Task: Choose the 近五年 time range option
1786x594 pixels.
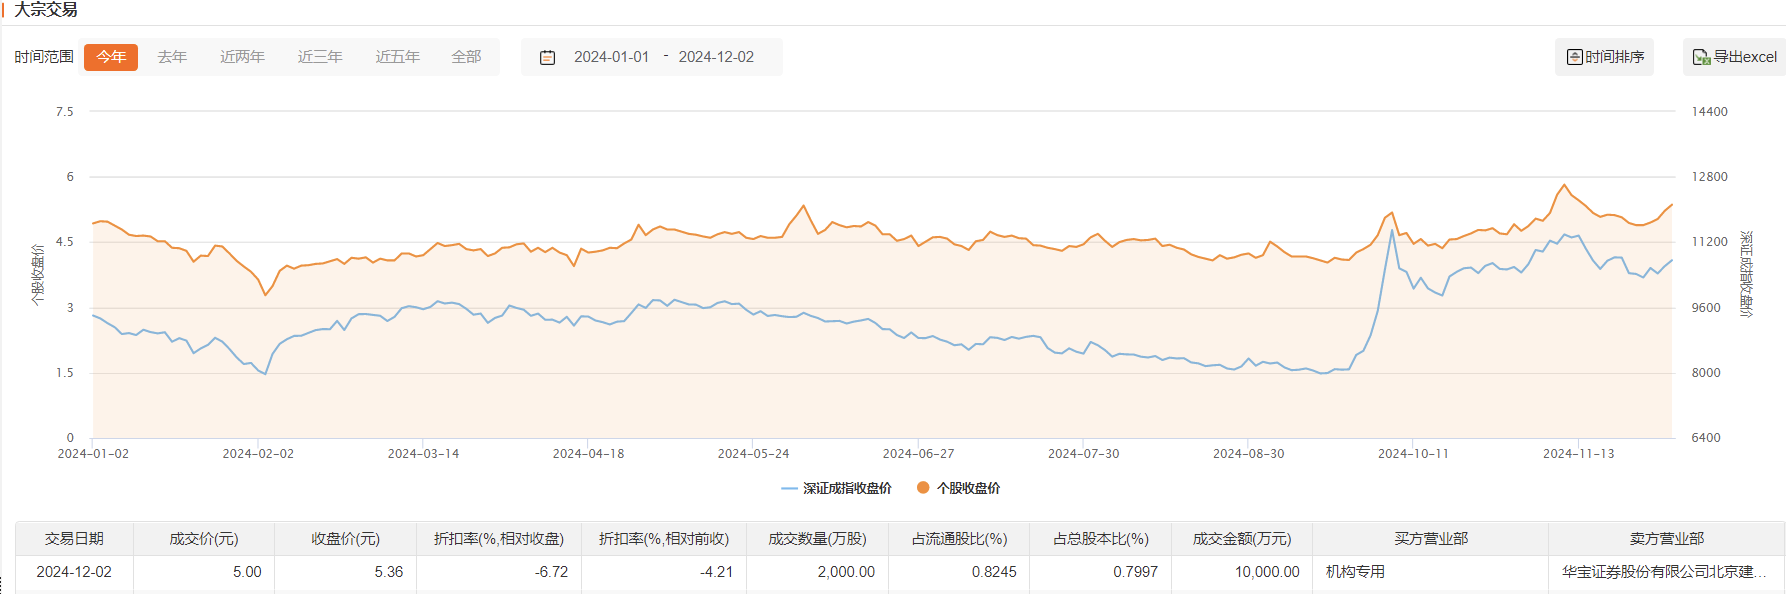Action: 397,57
